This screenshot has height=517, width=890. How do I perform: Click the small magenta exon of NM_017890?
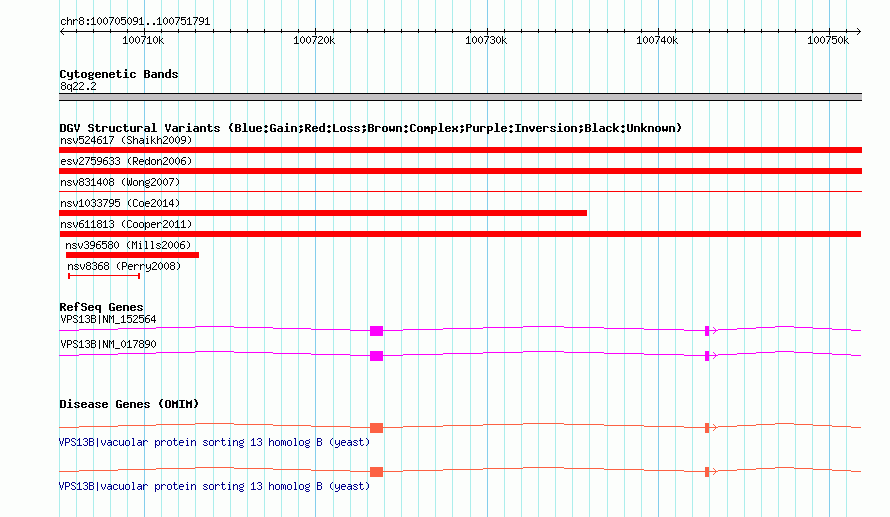point(707,356)
